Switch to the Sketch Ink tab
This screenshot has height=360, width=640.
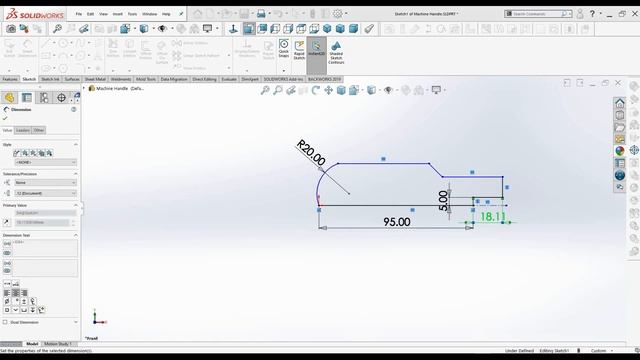coord(50,79)
